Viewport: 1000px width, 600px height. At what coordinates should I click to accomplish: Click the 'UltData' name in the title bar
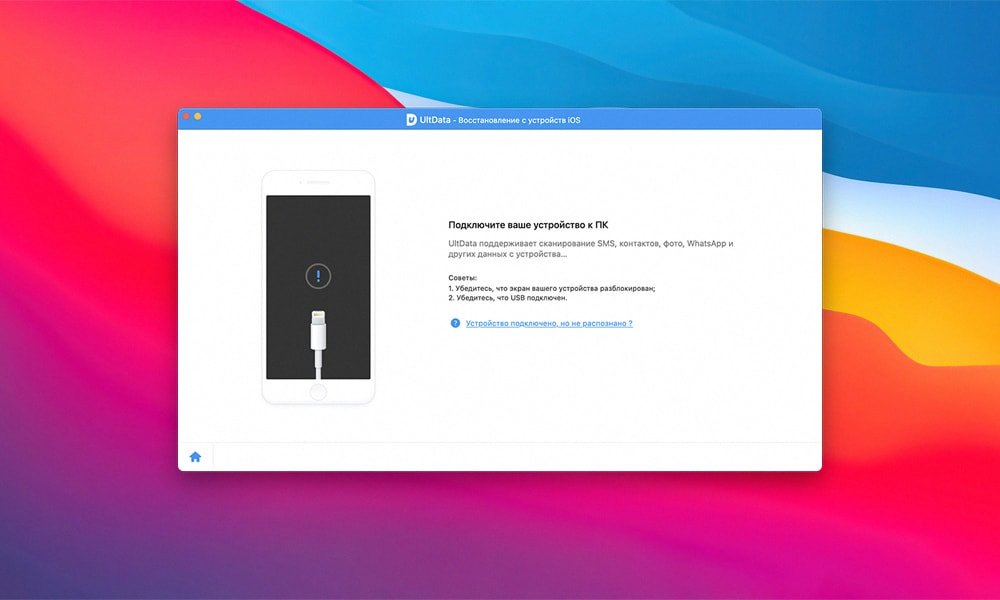(x=434, y=120)
